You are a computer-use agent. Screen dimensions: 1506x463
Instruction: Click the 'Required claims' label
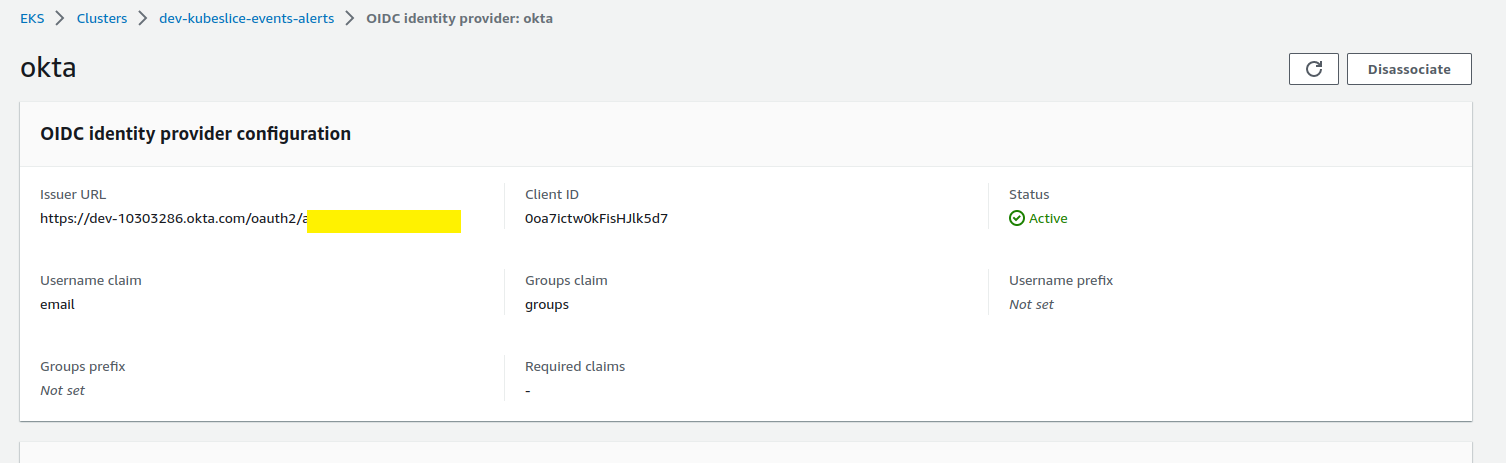pos(575,367)
